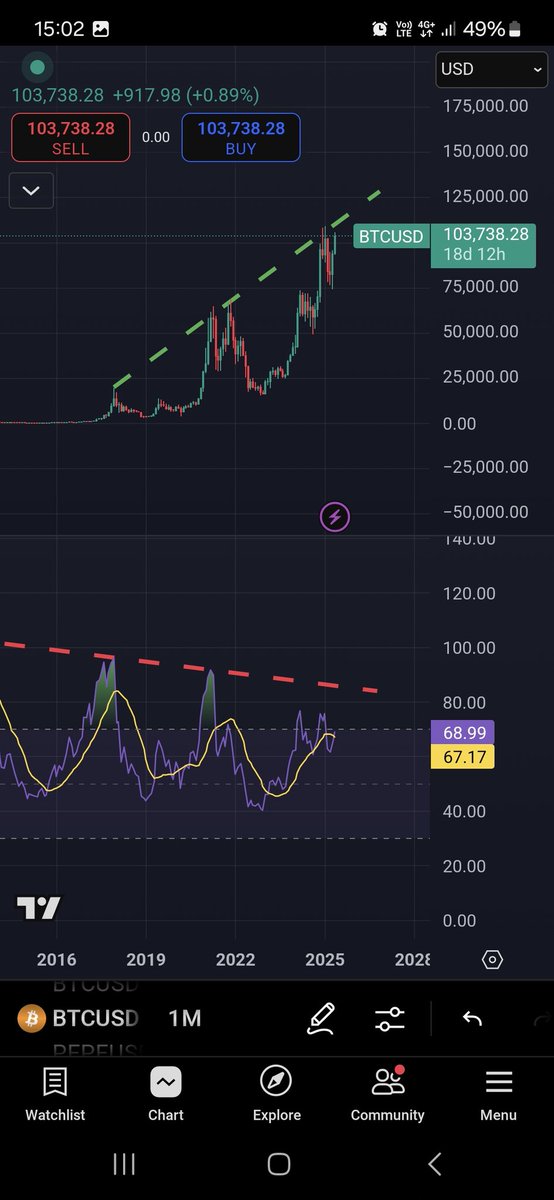
Task: Open the Explore tab
Action: [x=277, y=1094]
